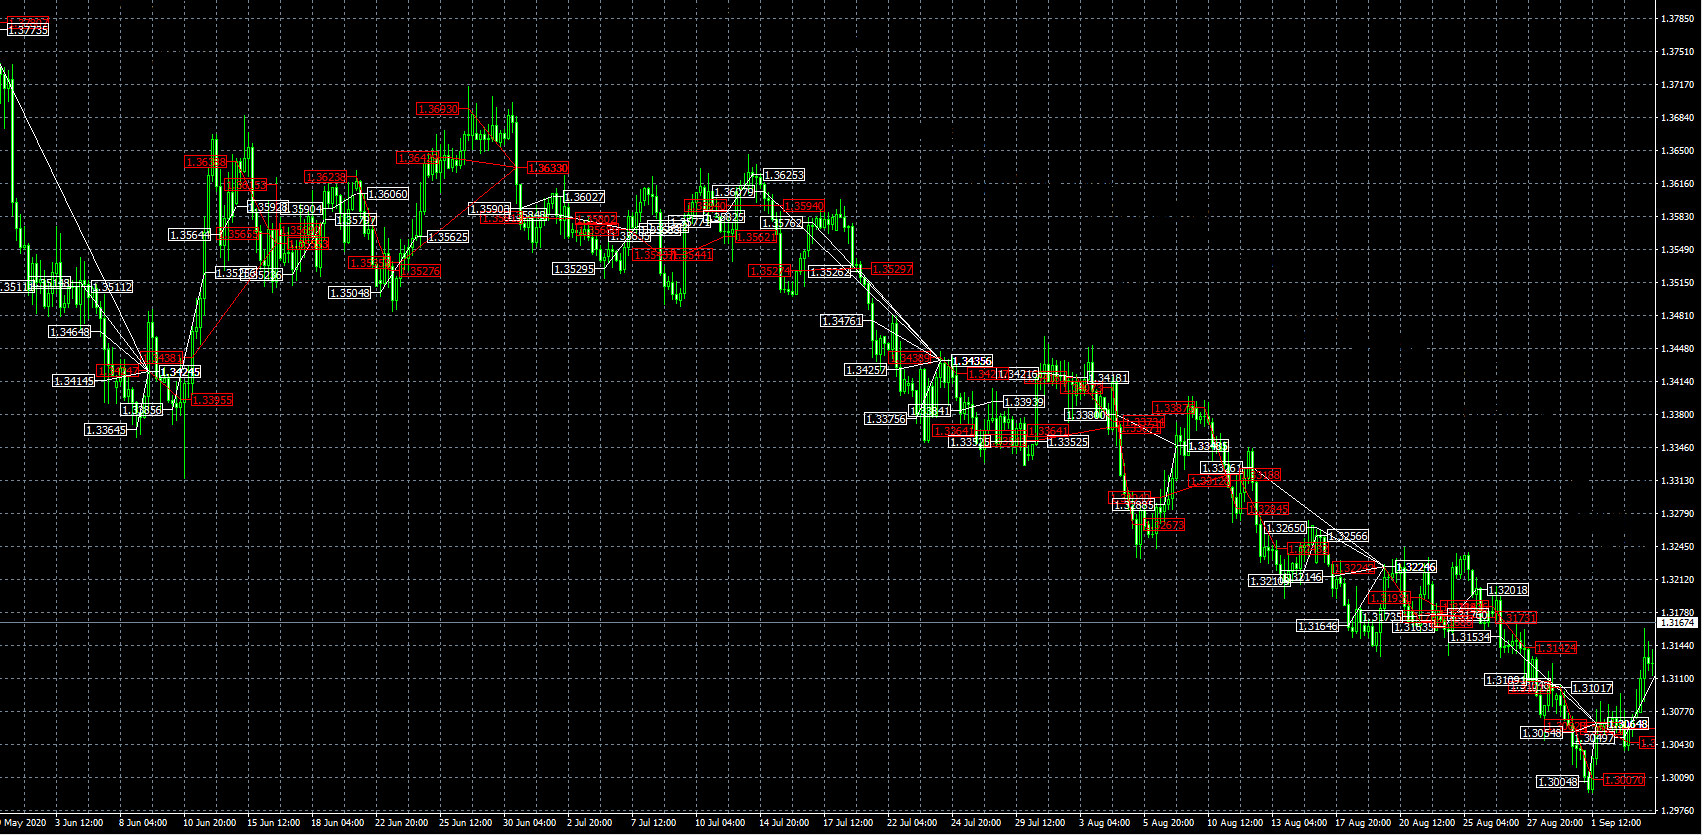The image size is (1703, 835).
Task: Click the white 1.31646 price label
Action: click(x=1317, y=626)
